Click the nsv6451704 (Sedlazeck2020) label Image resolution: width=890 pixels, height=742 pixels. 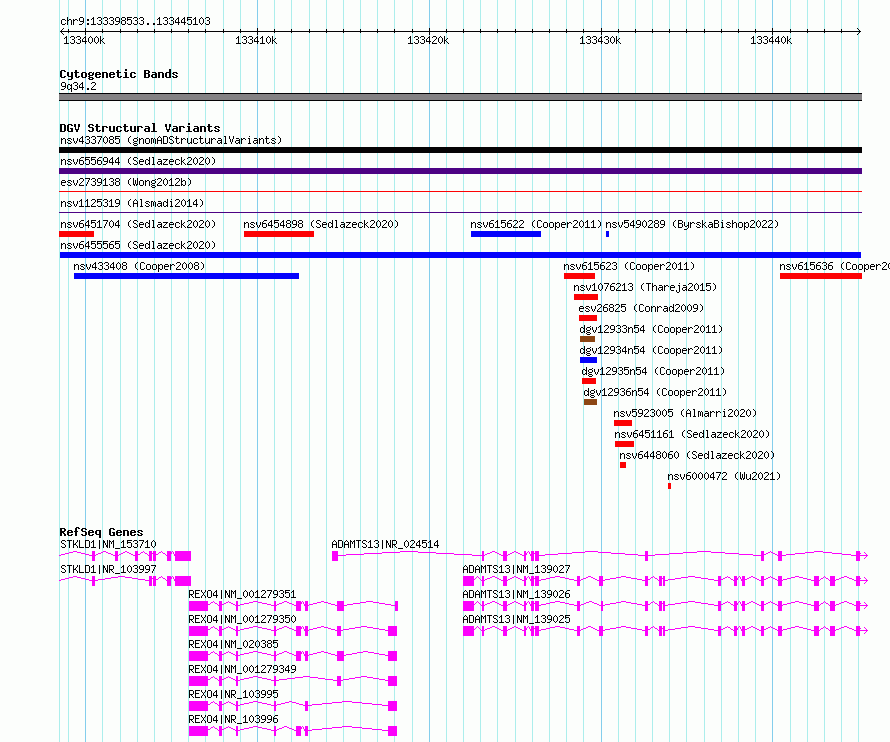(x=138, y=224)
